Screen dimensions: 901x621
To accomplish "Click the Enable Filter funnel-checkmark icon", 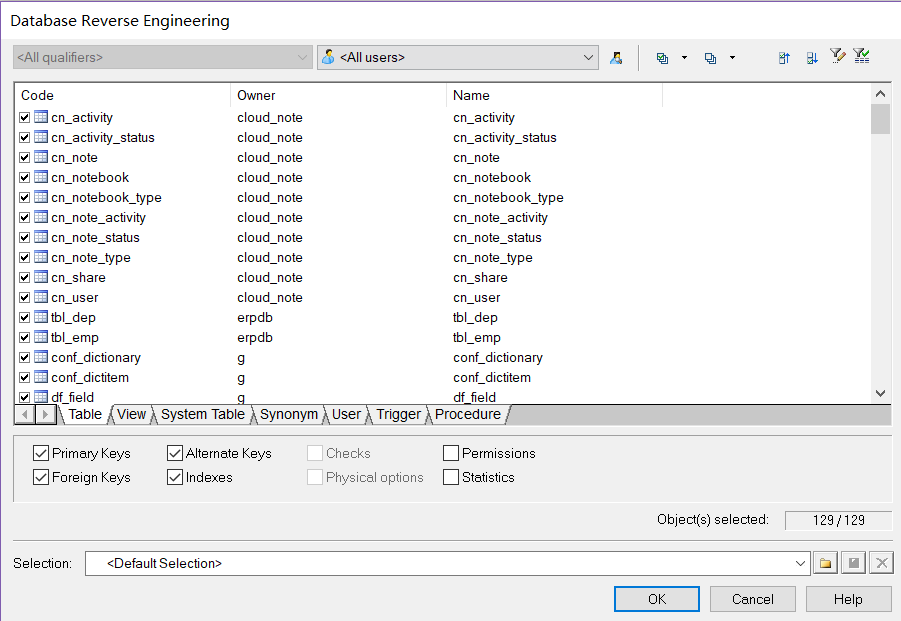I will coord(861,57).
